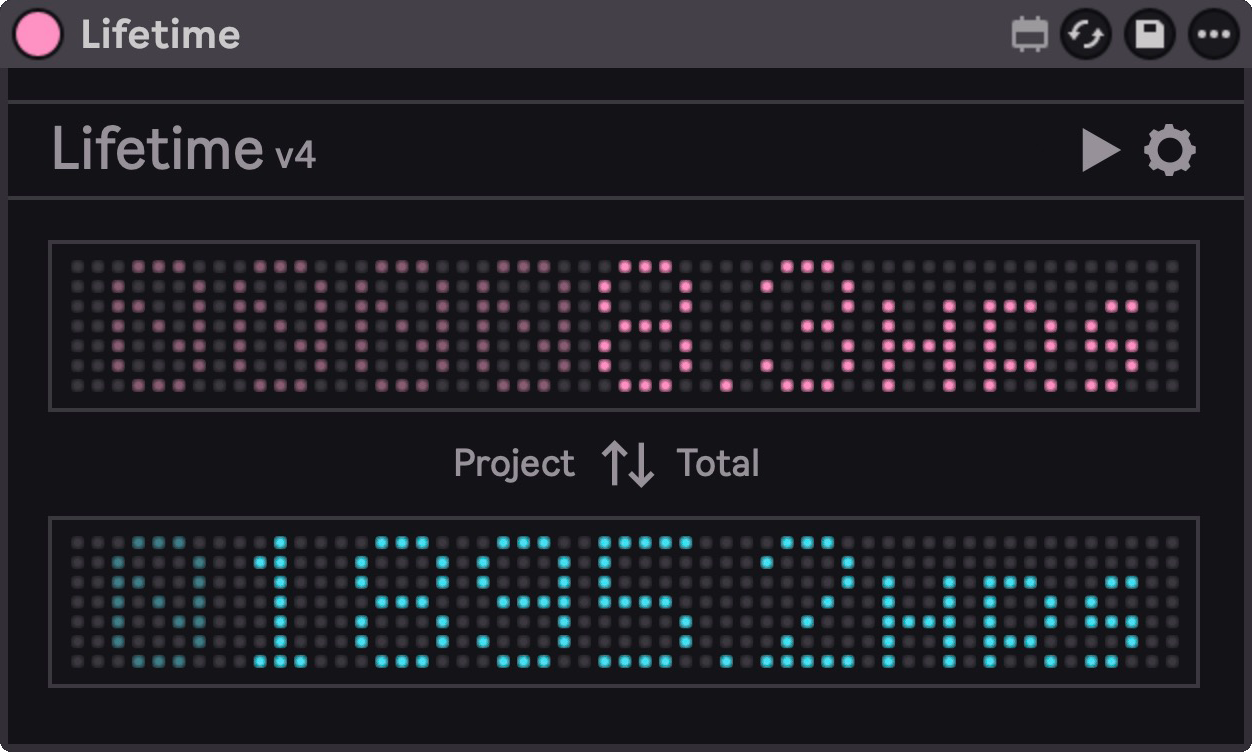Save preset with the floppy disk icon

pos(1149,35)
